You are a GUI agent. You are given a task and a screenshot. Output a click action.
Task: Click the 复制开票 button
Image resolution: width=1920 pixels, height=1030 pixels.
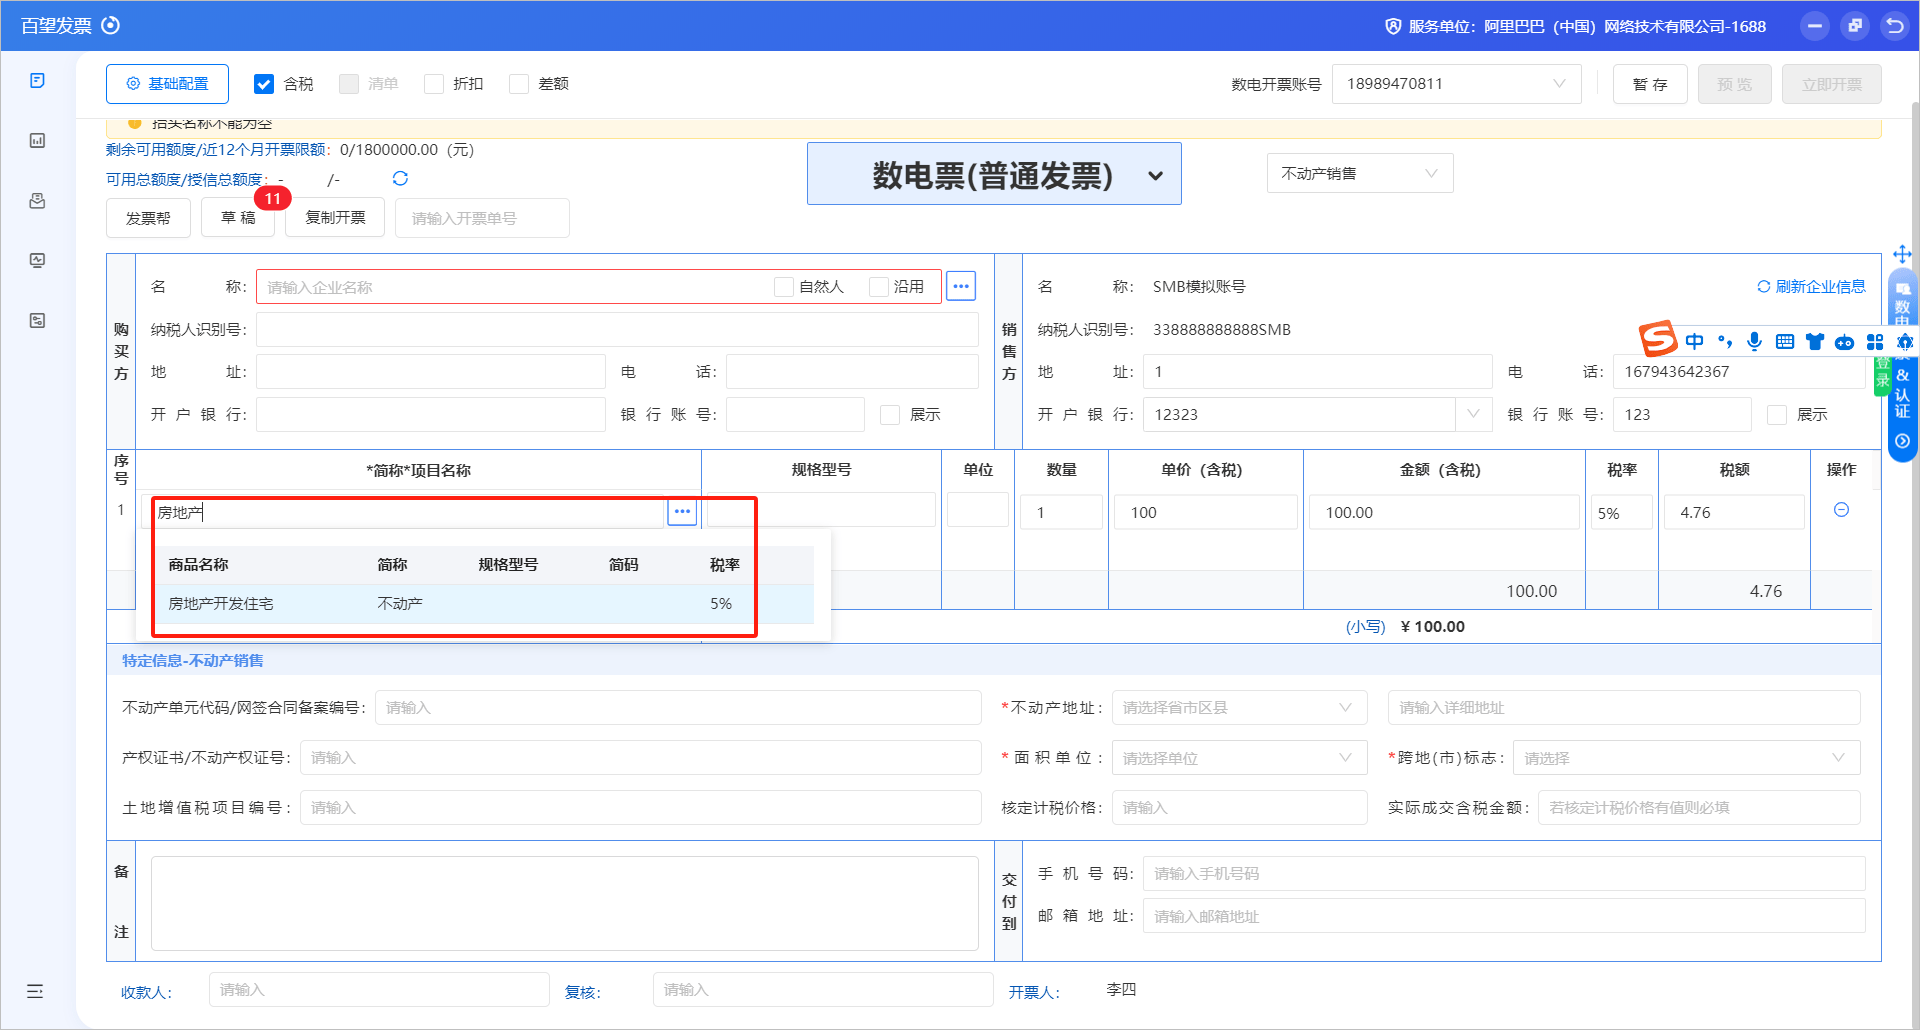point(335,218)
